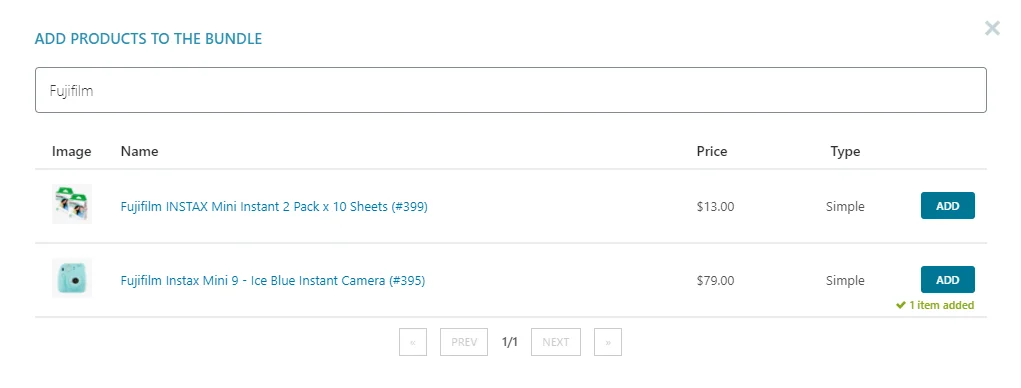Viewport: 1021px width, 388px height.
Task: Click the 1/1 page indicator
Action: (510, 342)
